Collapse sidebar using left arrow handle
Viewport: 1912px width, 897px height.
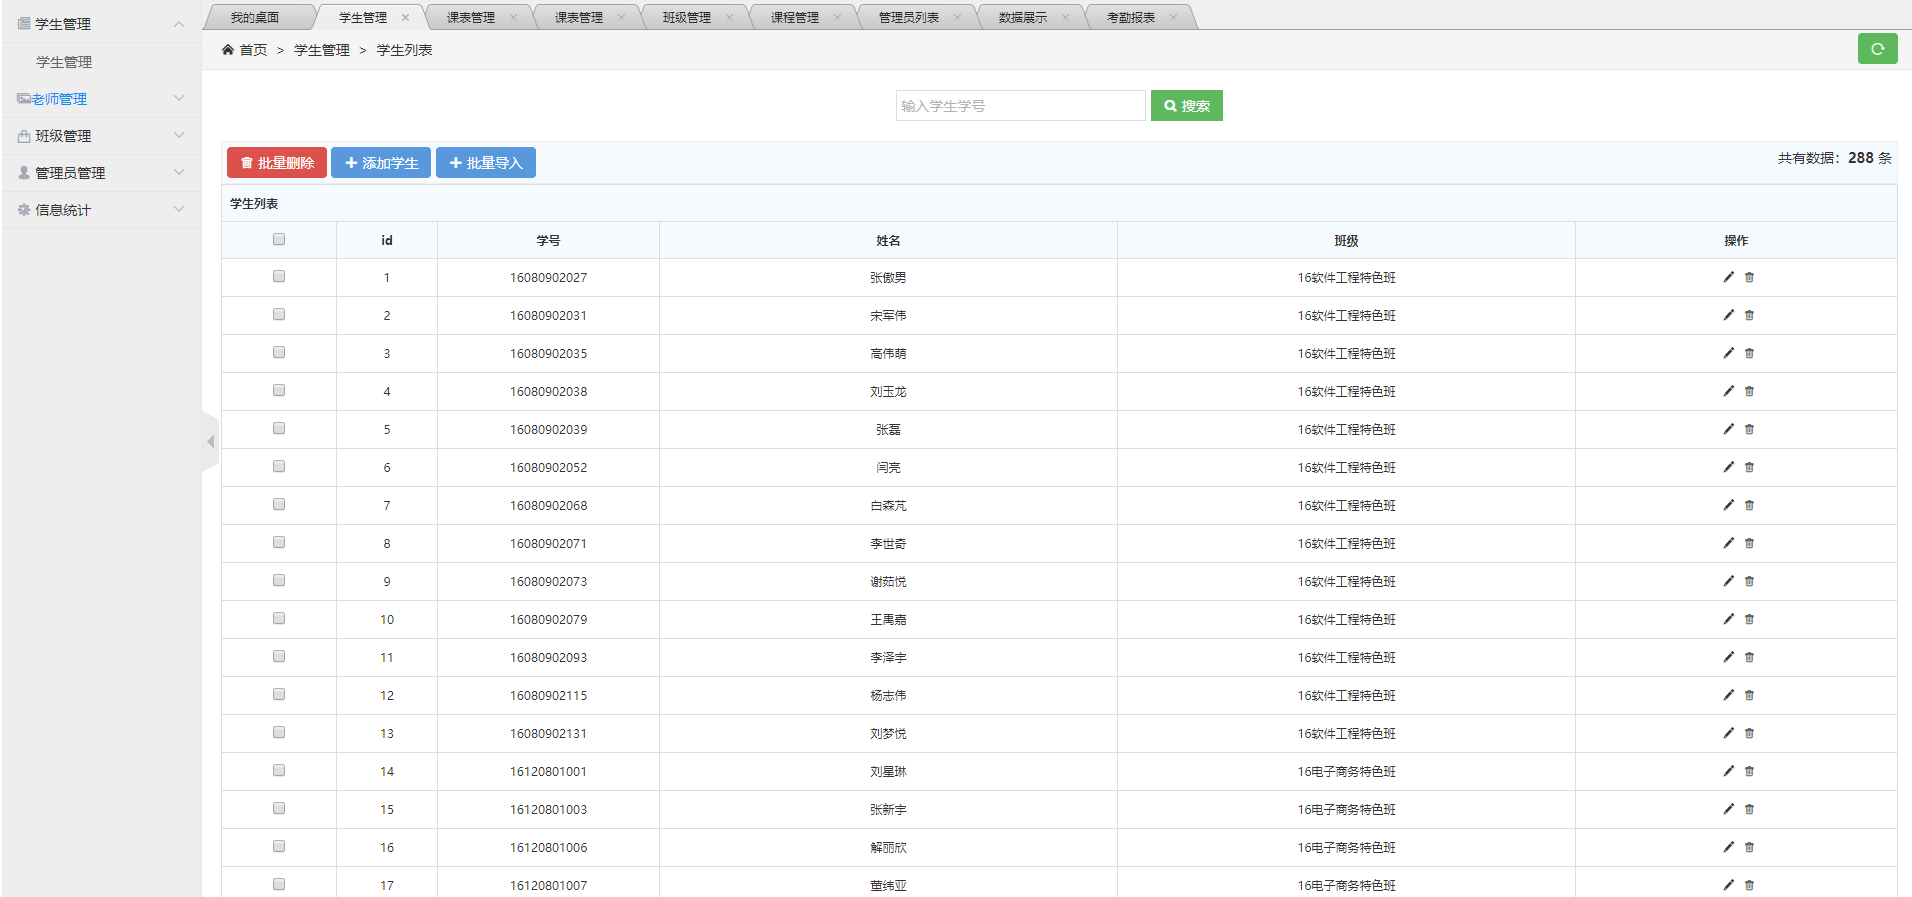click(x=210, y=441)
